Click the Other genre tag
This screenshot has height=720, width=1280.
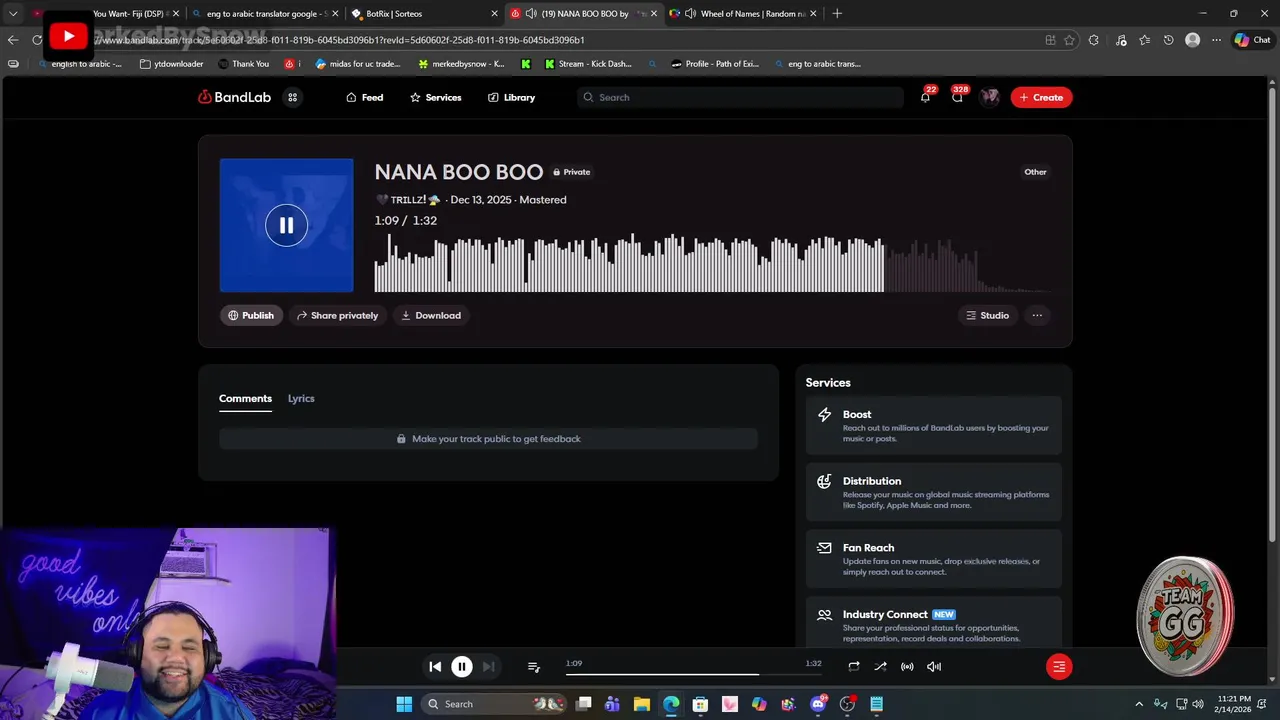(x=1035, y=172)
